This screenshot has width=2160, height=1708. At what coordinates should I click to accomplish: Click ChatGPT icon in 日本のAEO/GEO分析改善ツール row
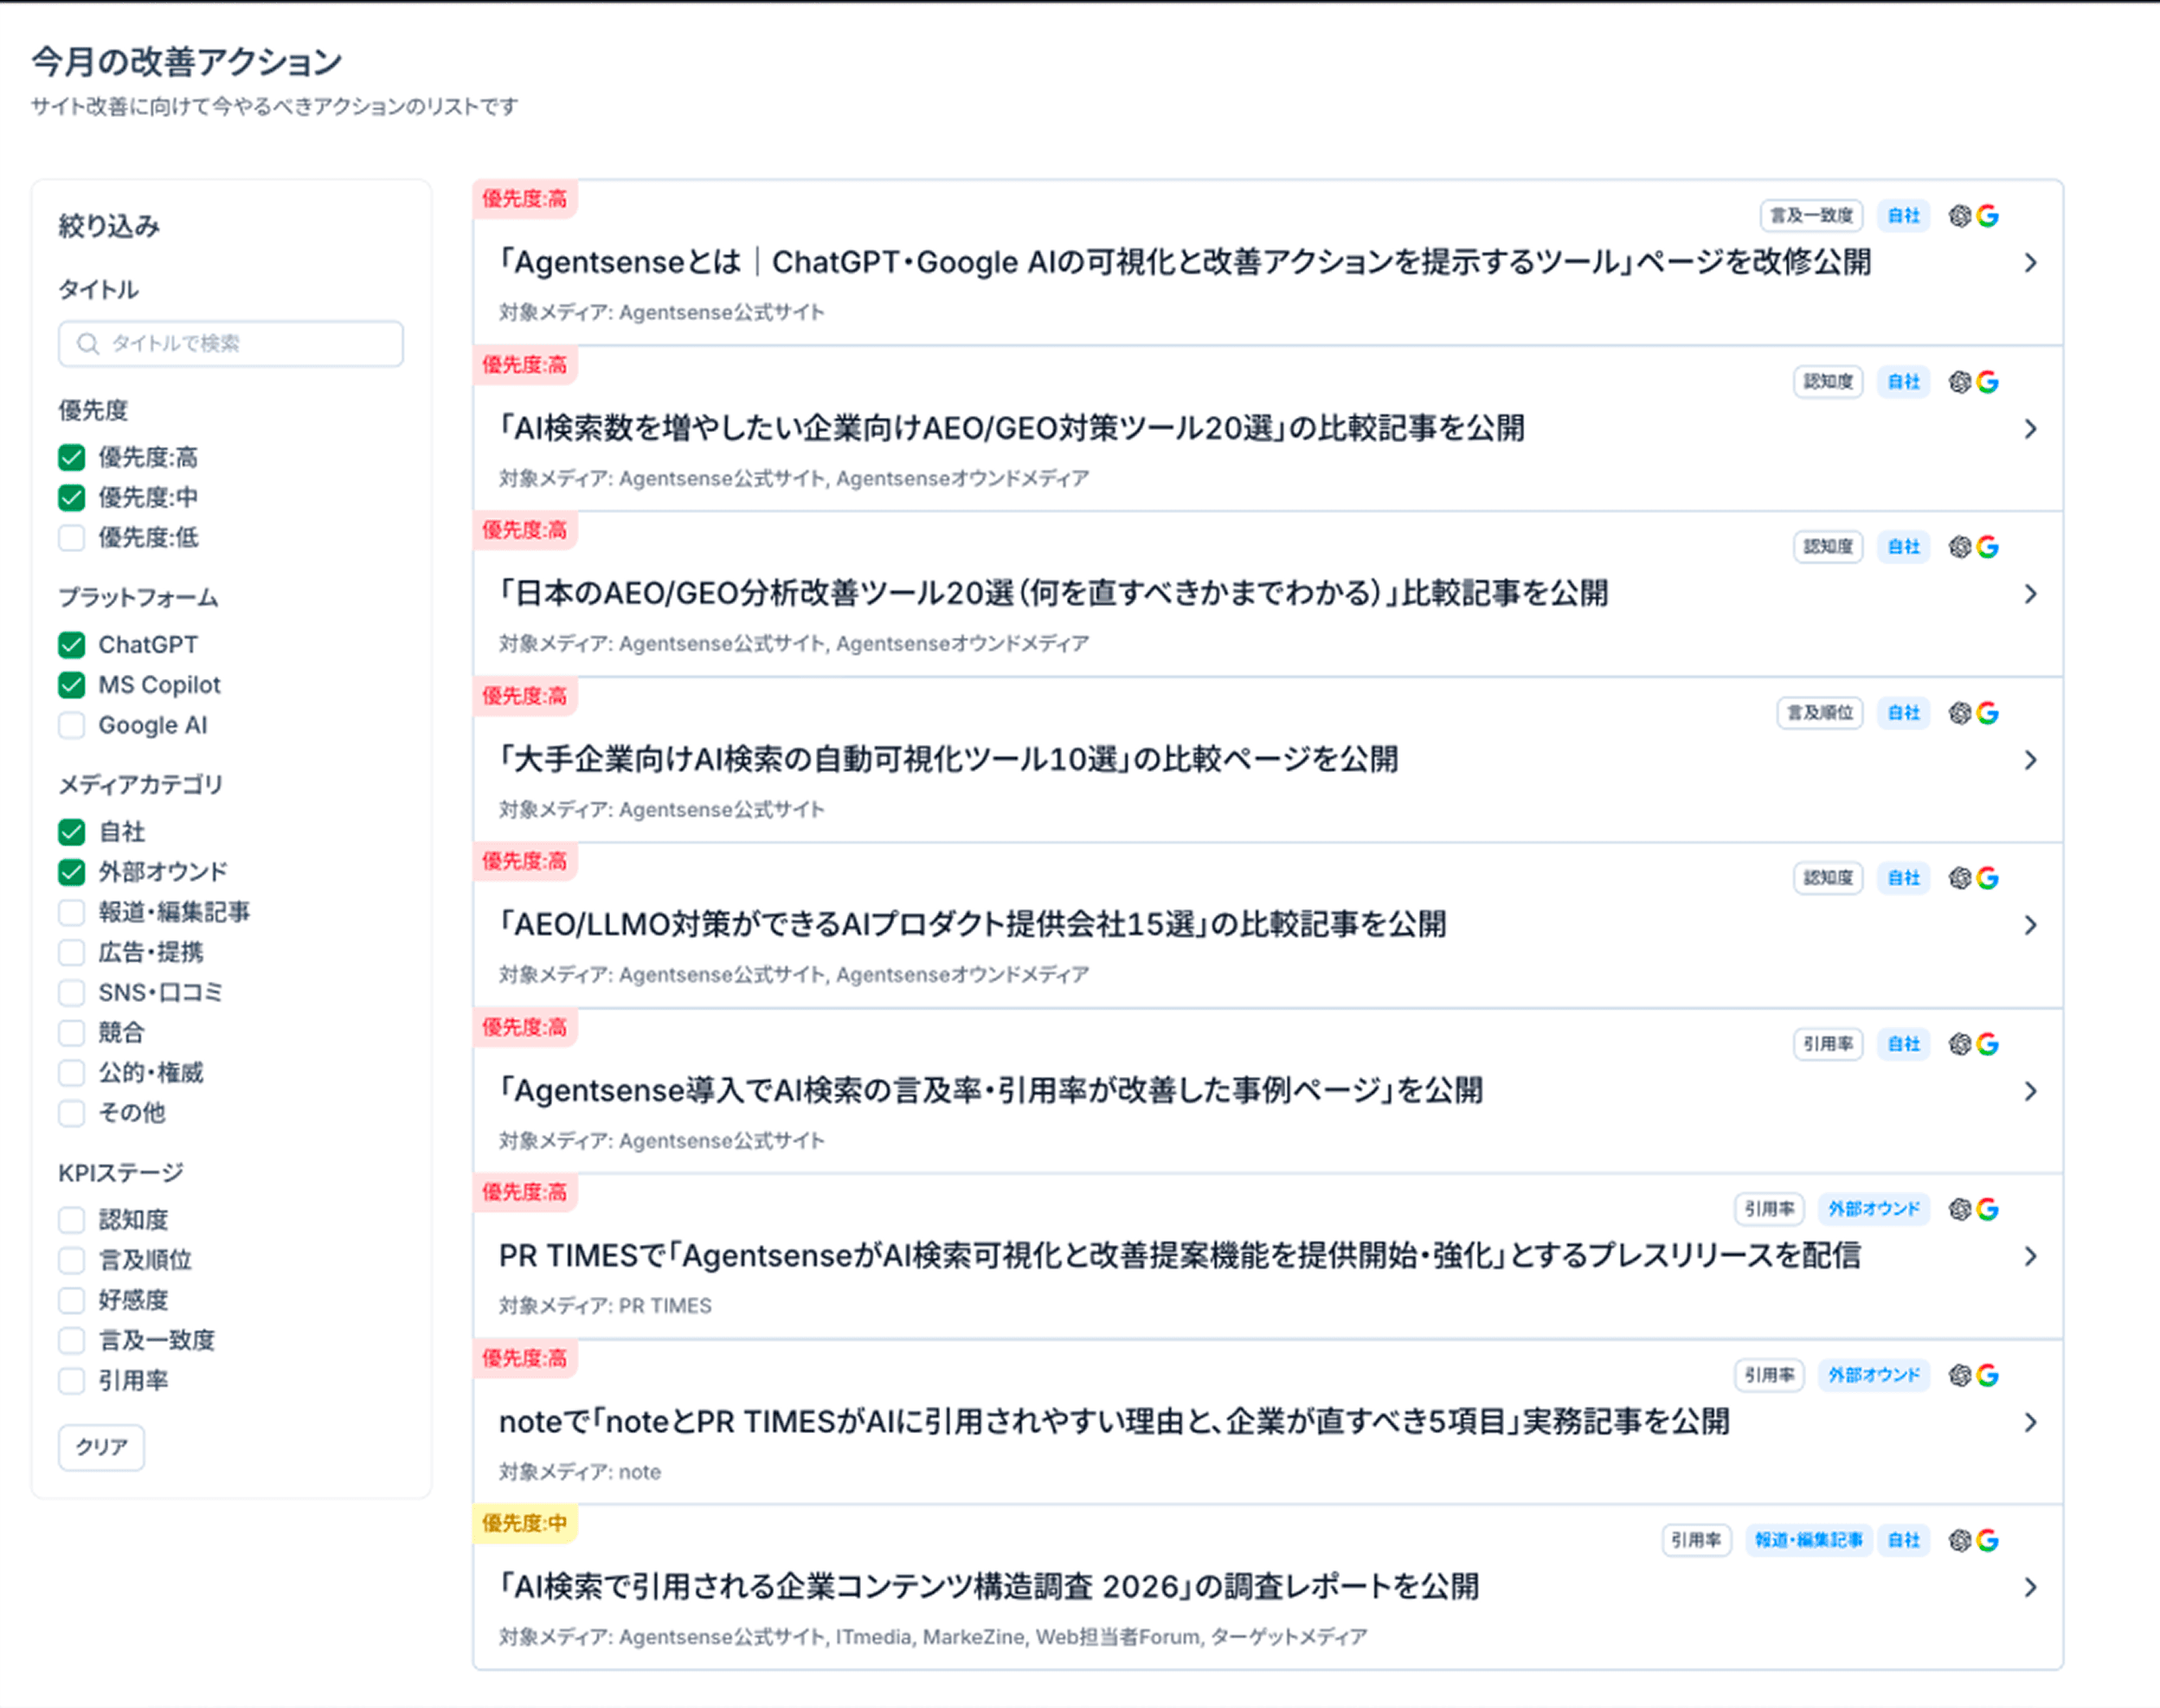pos(1960,547)
